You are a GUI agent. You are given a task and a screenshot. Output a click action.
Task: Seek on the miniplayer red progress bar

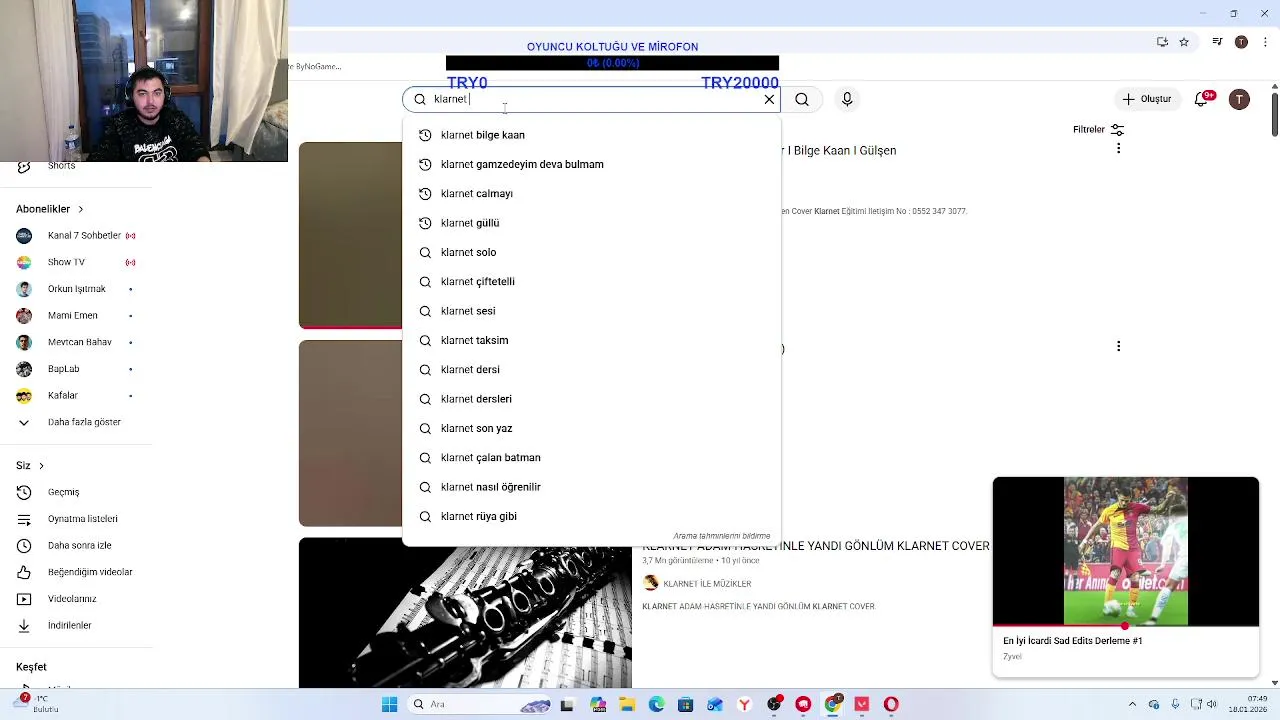(1126, 626)
